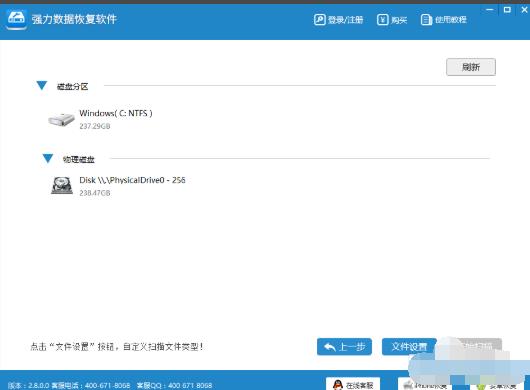Click the 物理磁盘 section heading
Viewport: 530px width, 390px height.
pos(78,160)
